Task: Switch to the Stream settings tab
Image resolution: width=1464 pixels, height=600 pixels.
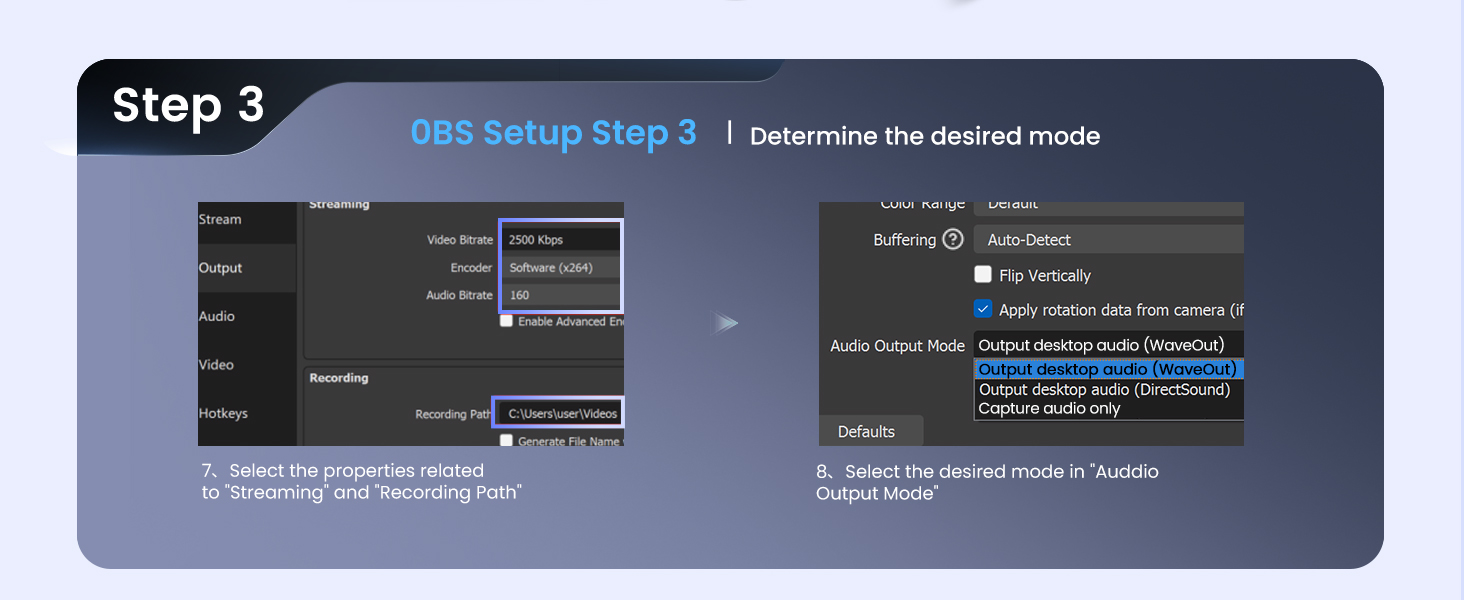Action: [x=222, y=220]
